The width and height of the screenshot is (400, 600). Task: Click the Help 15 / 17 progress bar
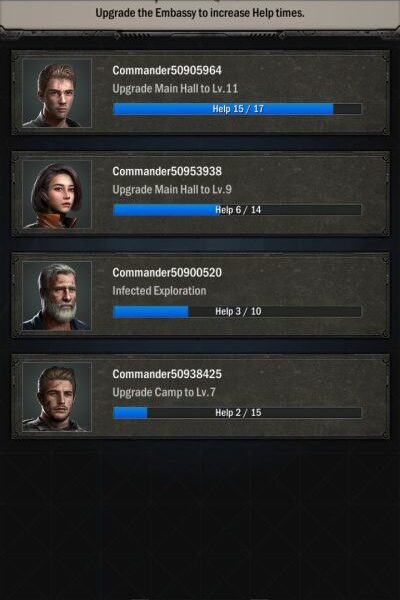pyautogui.click(x=237, y=109)
